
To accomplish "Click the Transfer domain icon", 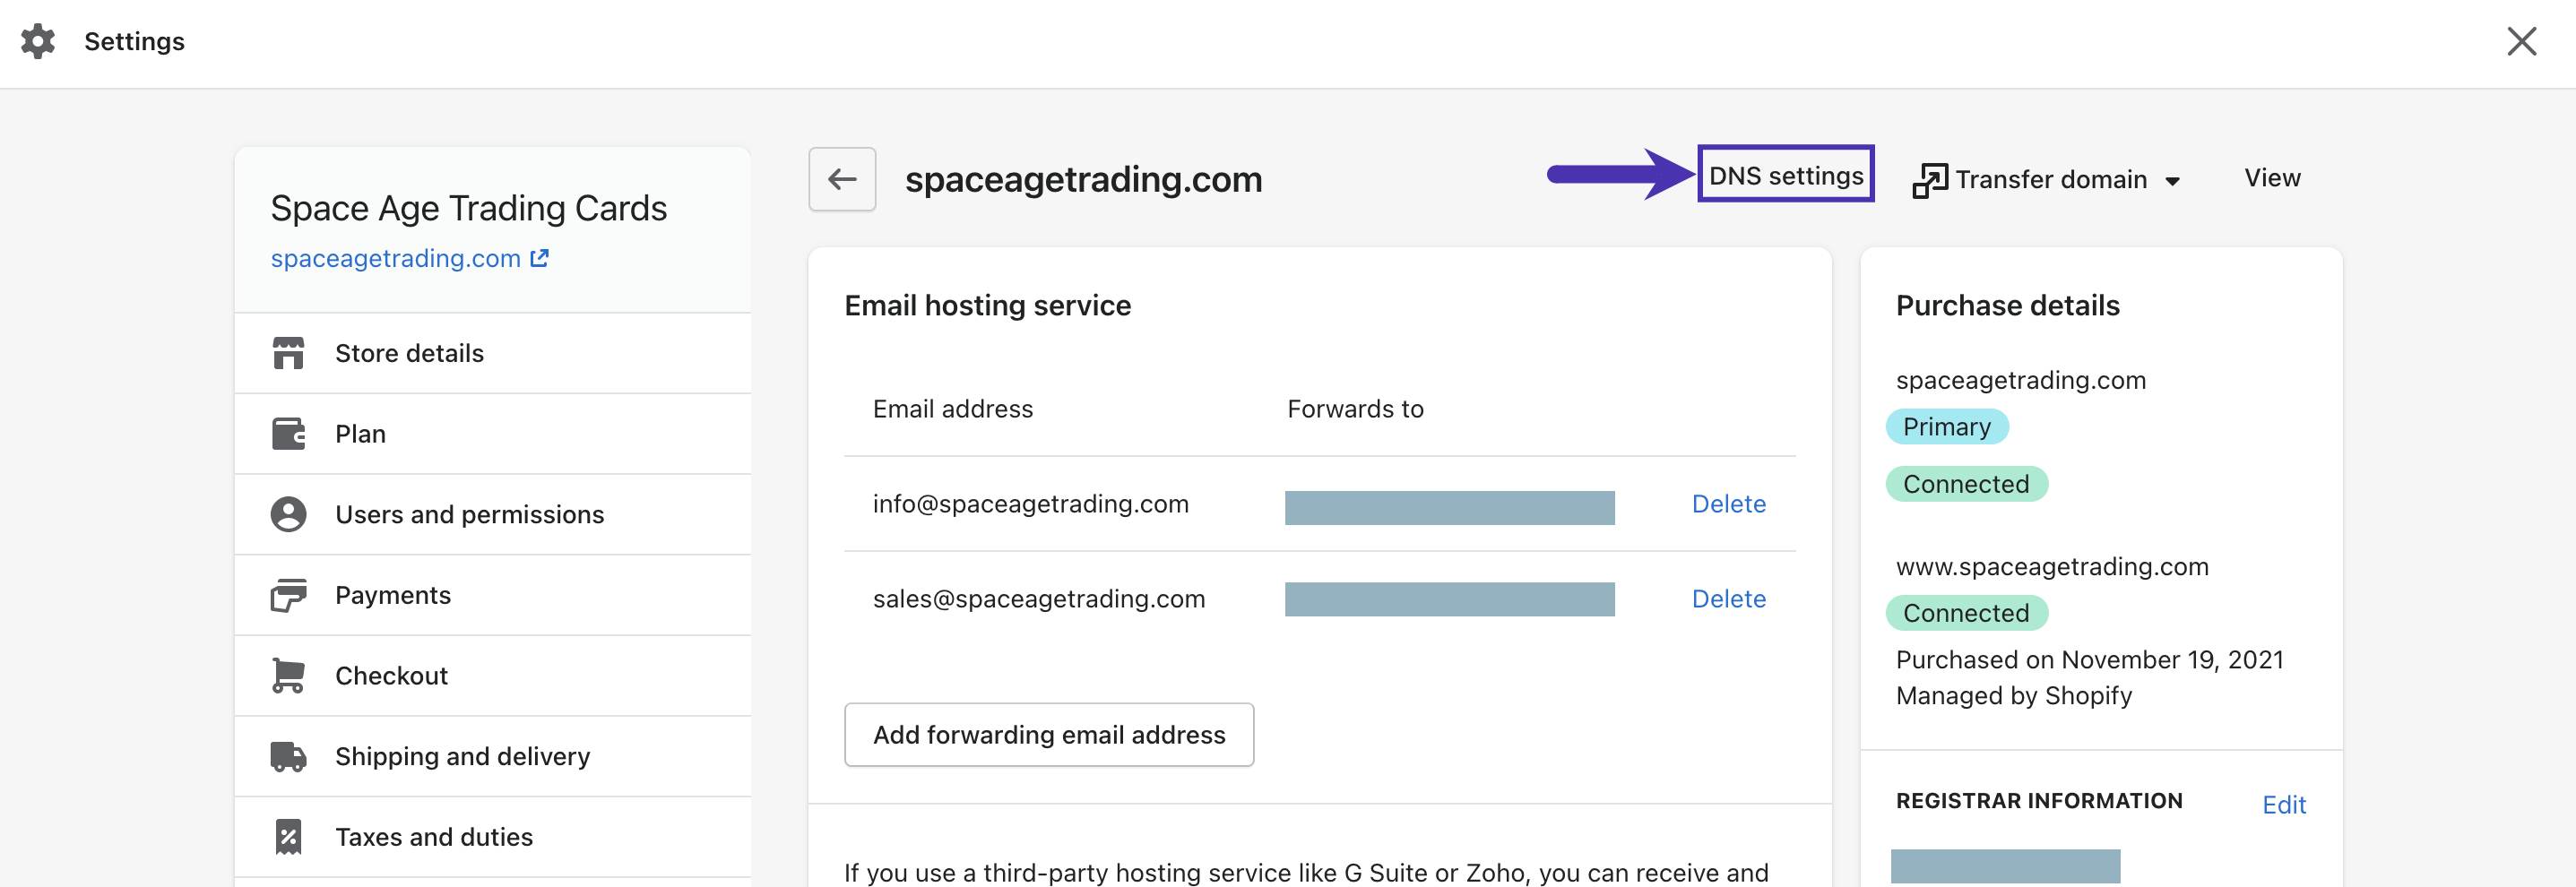I will tap(1930, 181).
